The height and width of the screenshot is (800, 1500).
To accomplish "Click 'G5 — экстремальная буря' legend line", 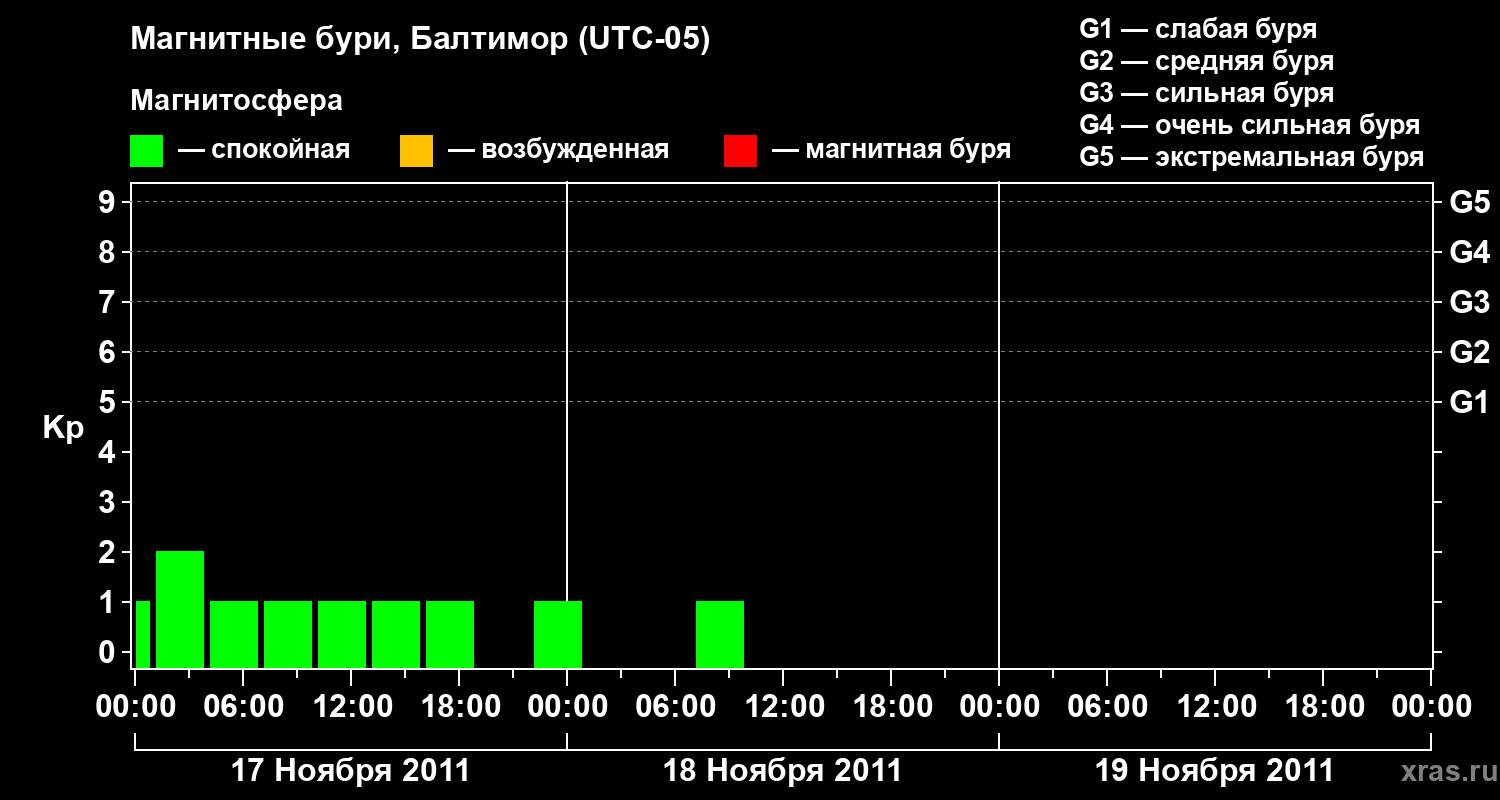I will click(1251, 157).
